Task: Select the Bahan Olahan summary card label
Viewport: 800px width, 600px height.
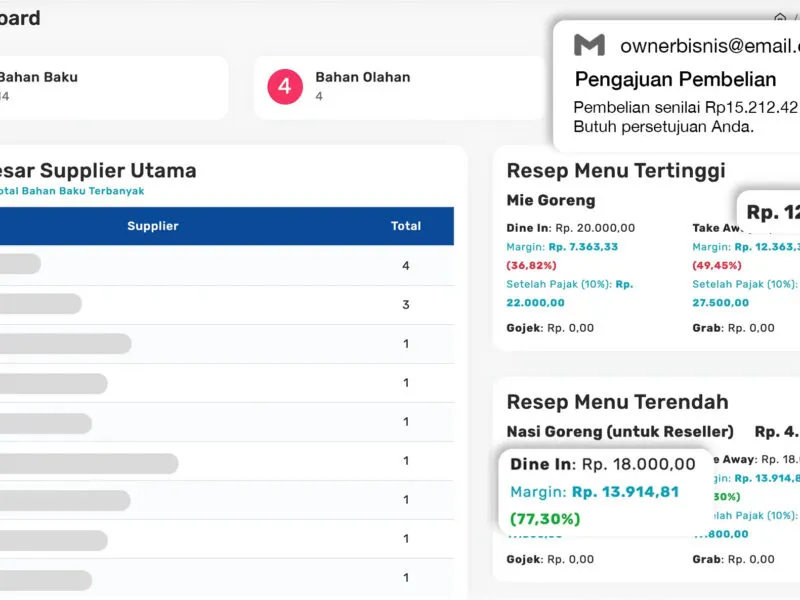Action: click(x=362, y=77)
